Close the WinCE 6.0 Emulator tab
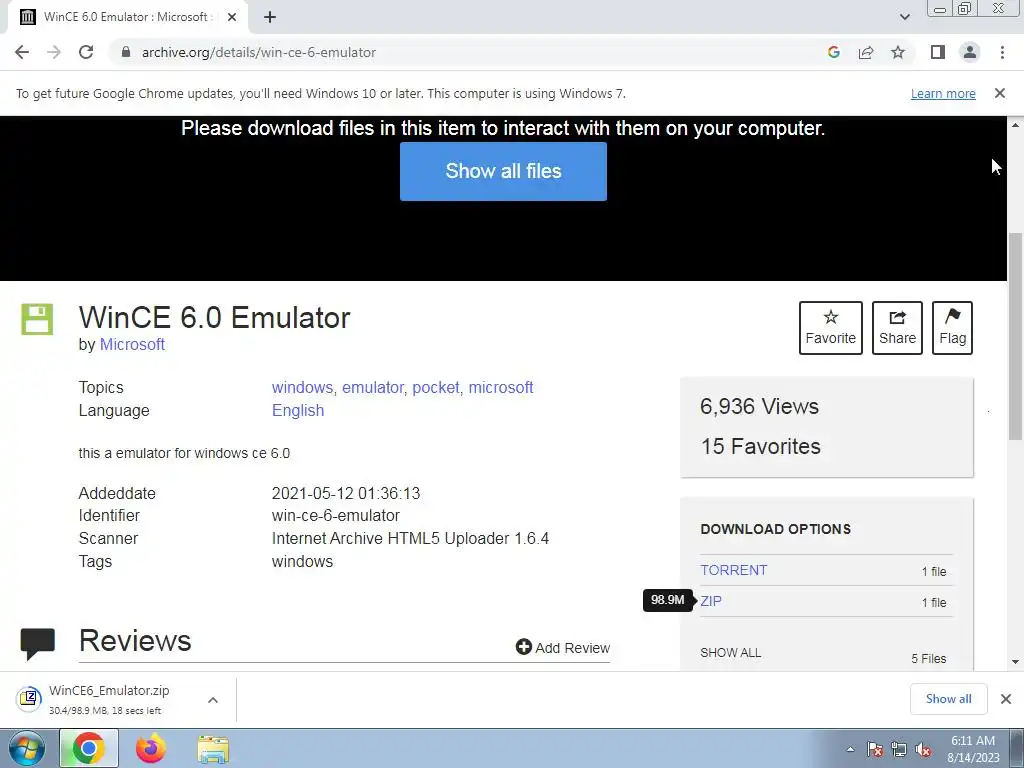1024x768 pixels. (231, 17)
